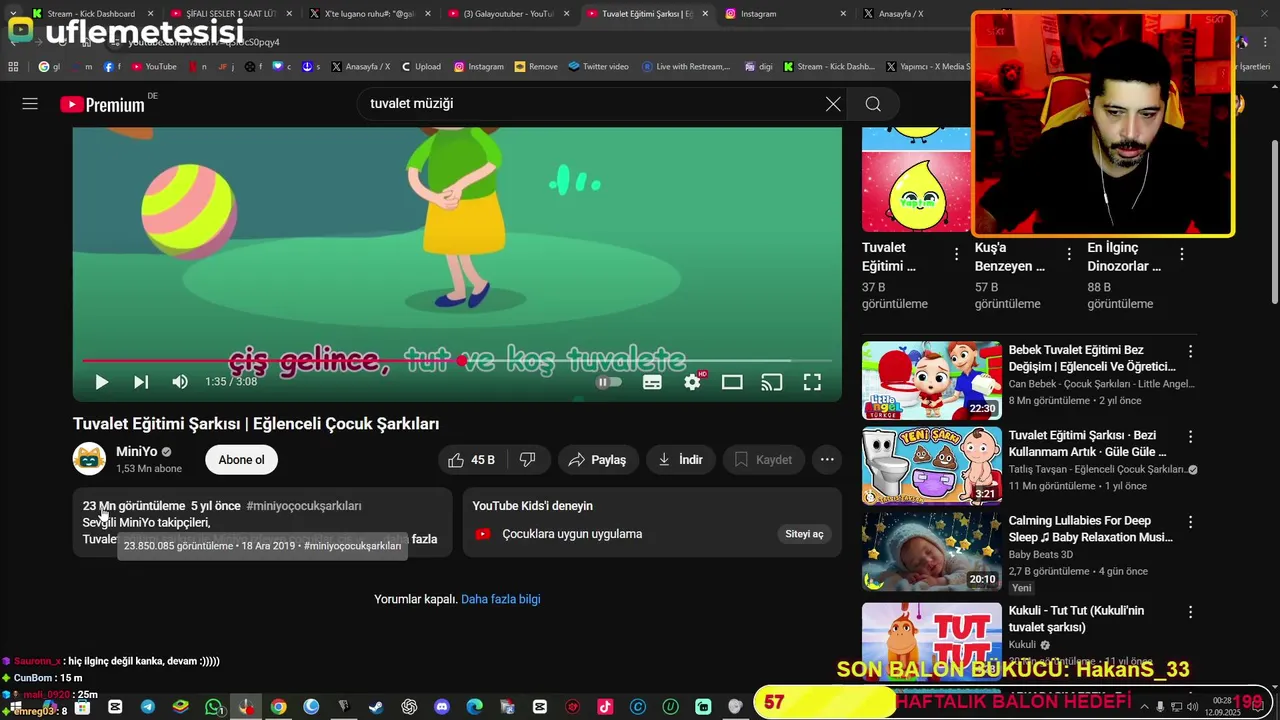This screenshot has width=1280, height=720.
Task: Open options for Tuvalet Eğitimi short
Action: pos(956,254)
